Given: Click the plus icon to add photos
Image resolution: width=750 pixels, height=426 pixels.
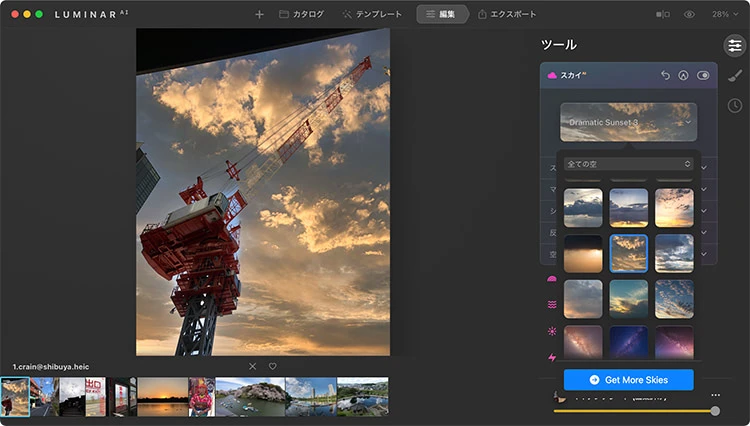Looking at the screenshot, I should click(x=260, y=15).
